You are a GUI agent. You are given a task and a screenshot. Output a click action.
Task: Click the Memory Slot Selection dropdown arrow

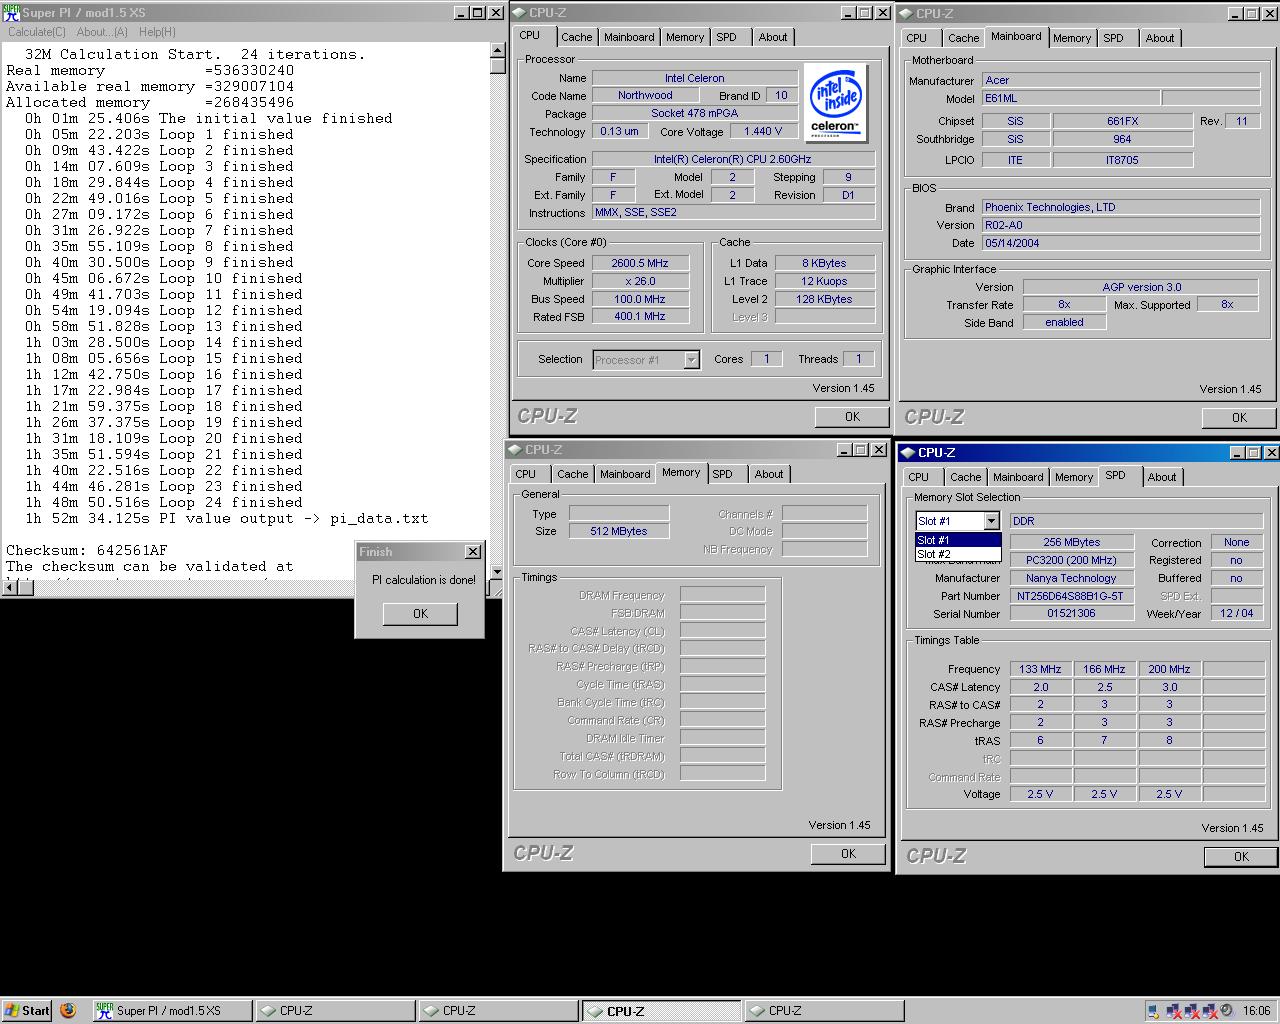tap(991, 521)
